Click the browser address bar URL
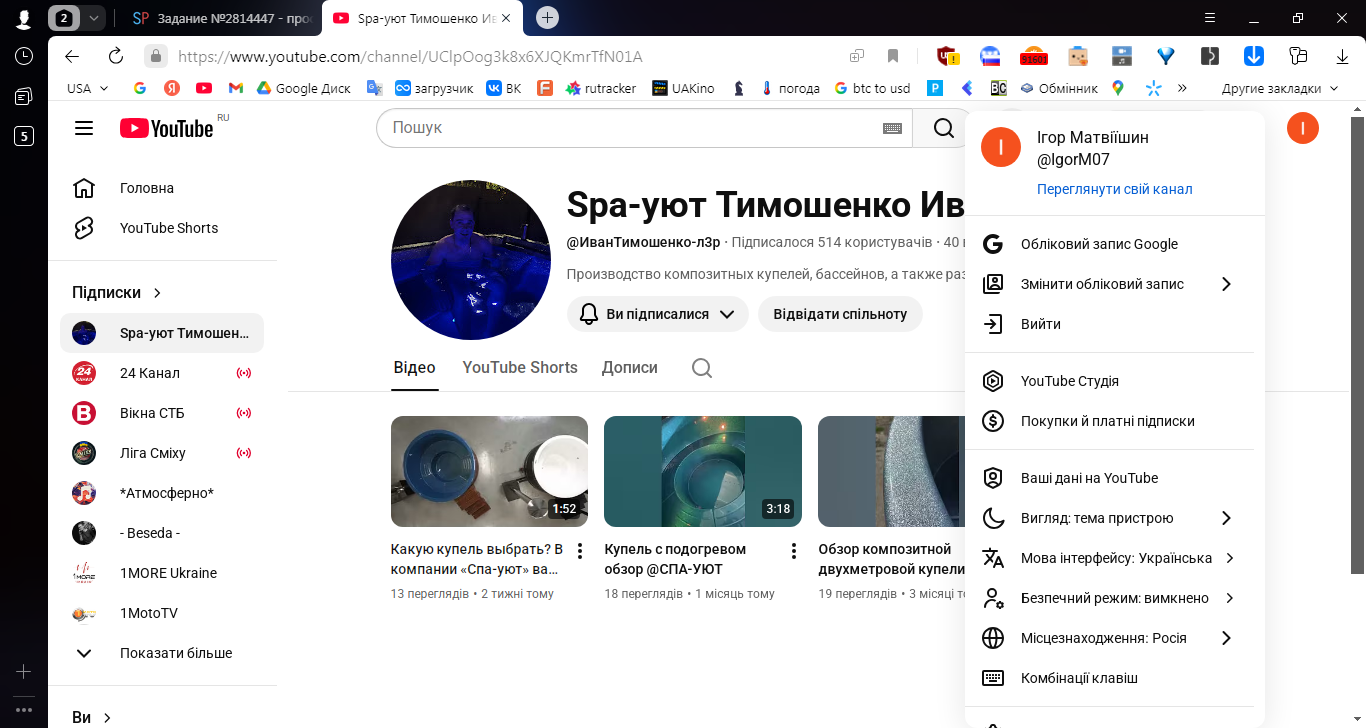Screen dimensions: 1366x728 click(x=410, y=56)
